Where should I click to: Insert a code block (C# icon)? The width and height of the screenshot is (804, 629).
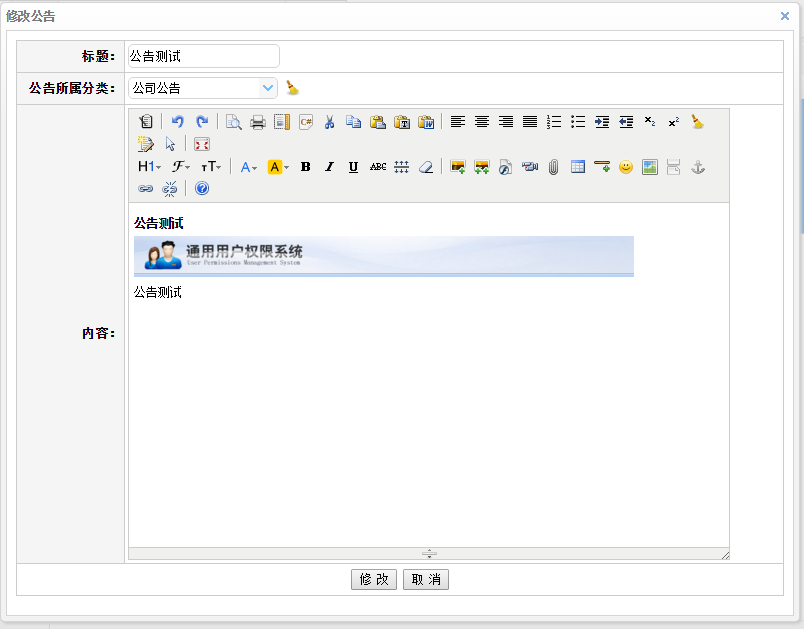tap(306, 121)
